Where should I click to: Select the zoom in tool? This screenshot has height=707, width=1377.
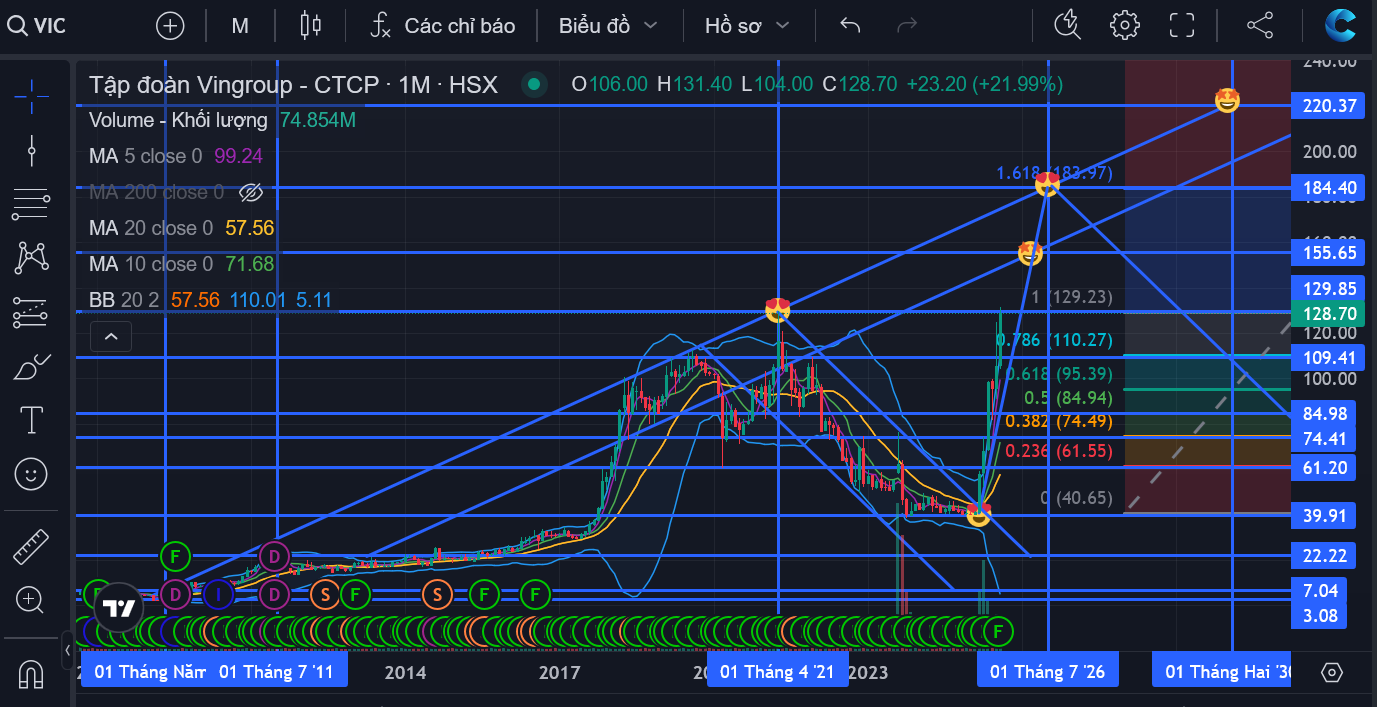31,600
